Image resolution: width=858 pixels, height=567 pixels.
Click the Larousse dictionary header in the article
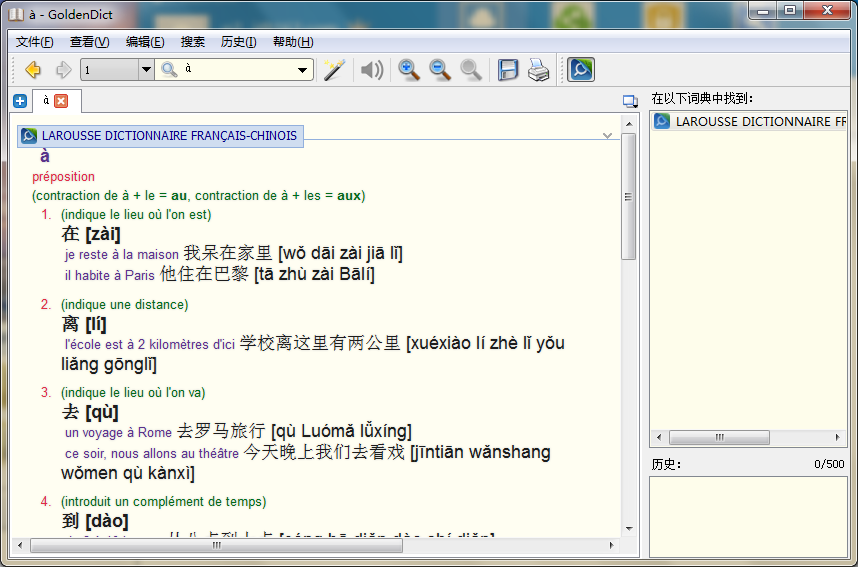160,136
